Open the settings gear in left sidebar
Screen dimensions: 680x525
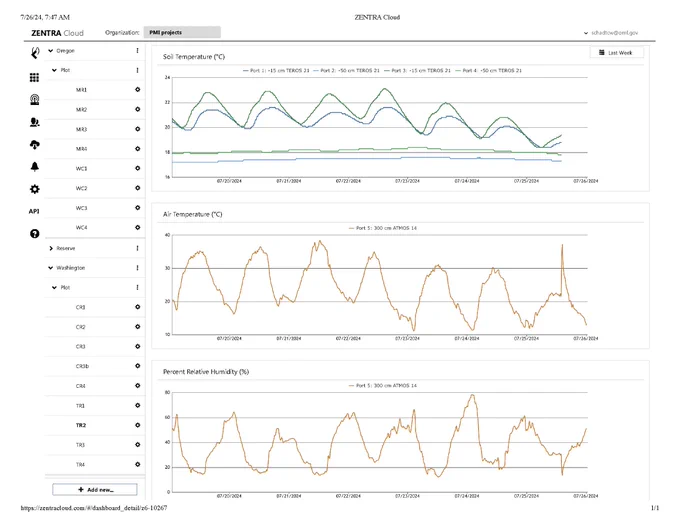(35, 189)
